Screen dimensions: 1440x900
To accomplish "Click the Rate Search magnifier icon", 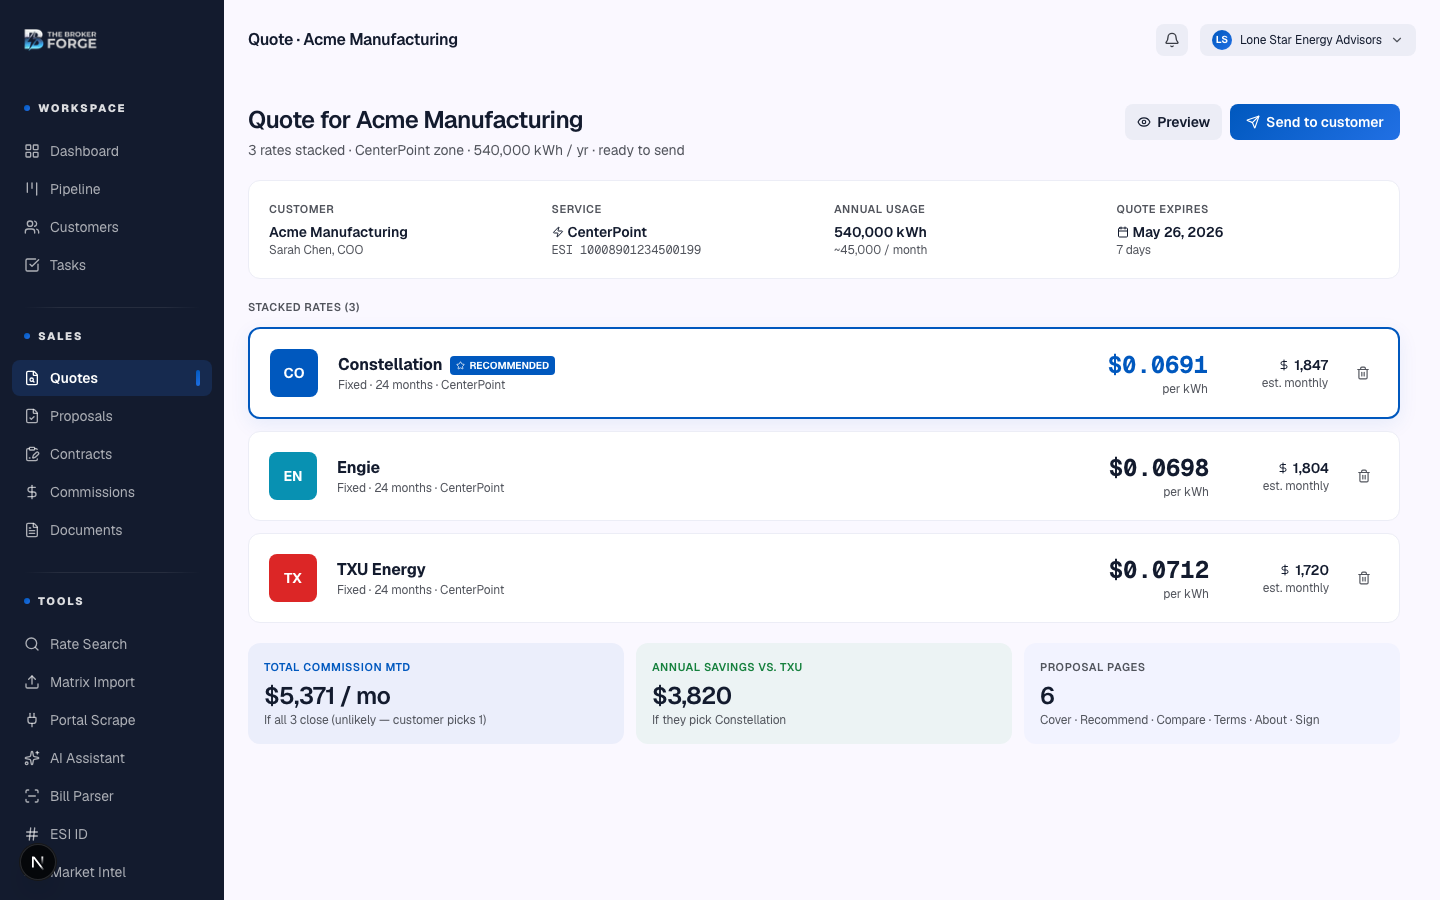I will tap(32, 644).
